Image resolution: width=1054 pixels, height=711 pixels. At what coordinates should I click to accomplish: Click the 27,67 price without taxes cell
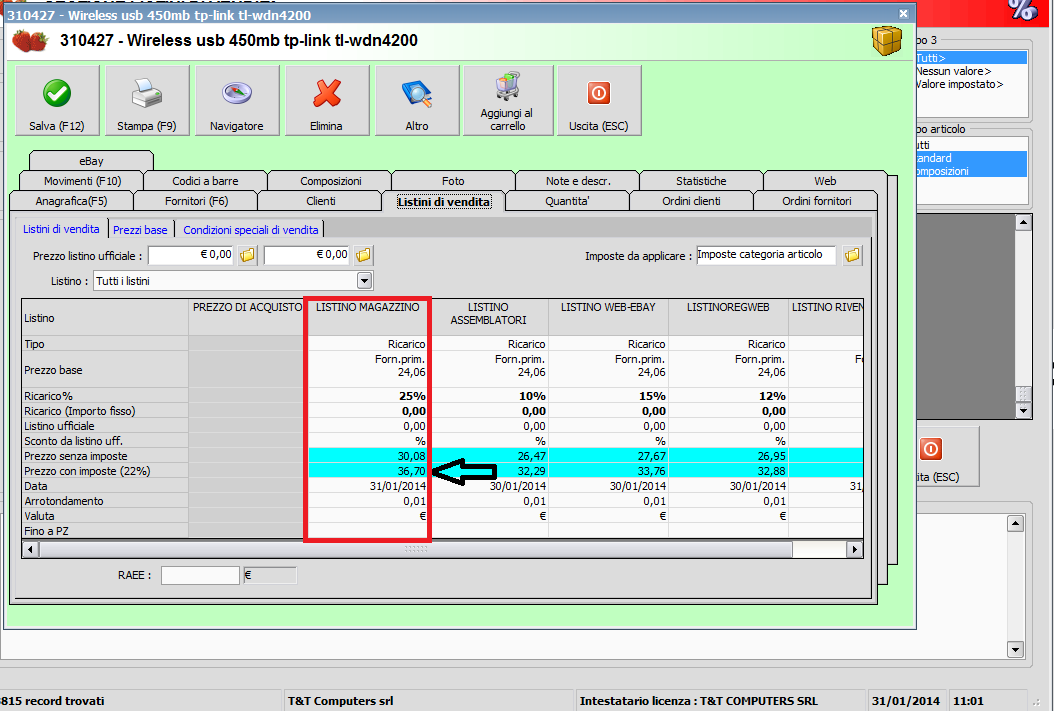(608, 456)
